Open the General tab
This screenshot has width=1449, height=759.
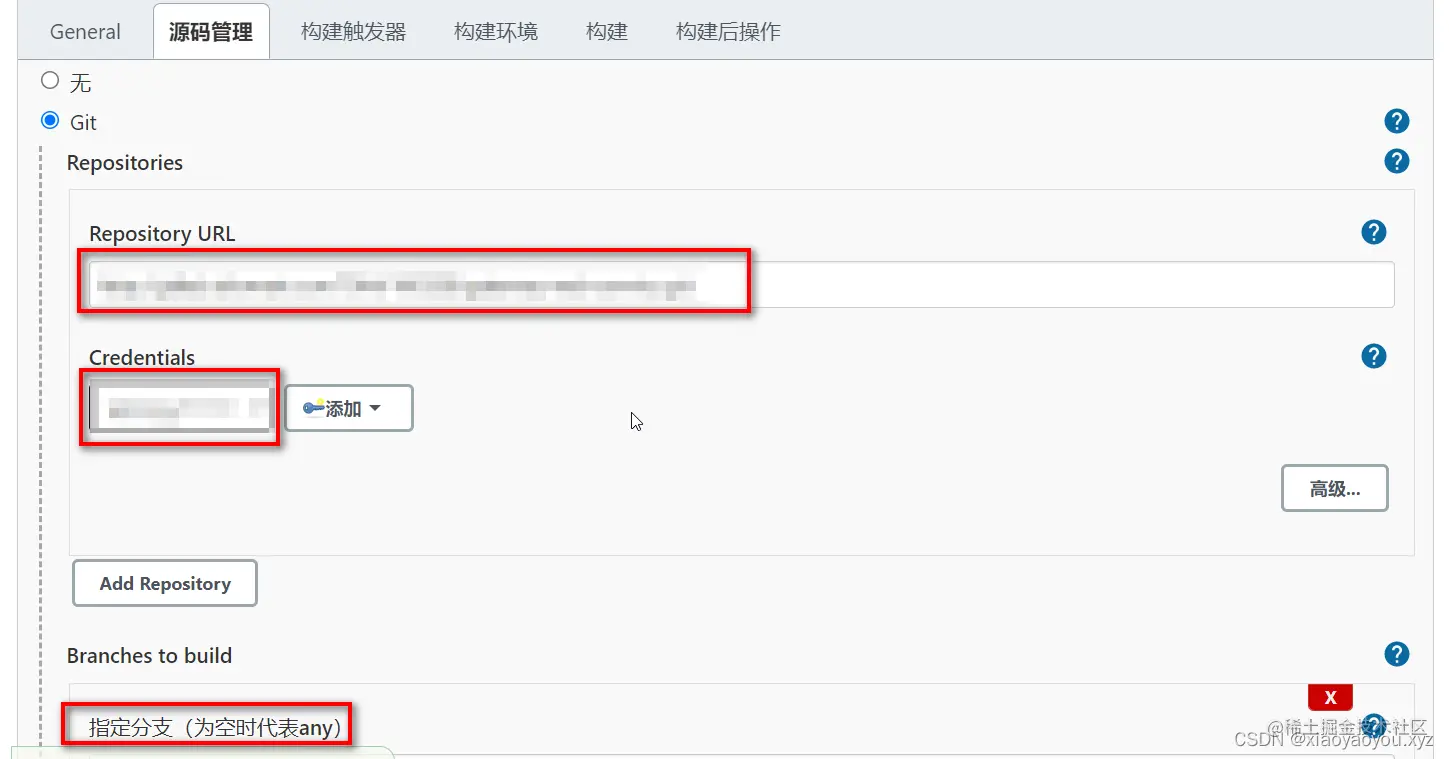coord(85,32)
